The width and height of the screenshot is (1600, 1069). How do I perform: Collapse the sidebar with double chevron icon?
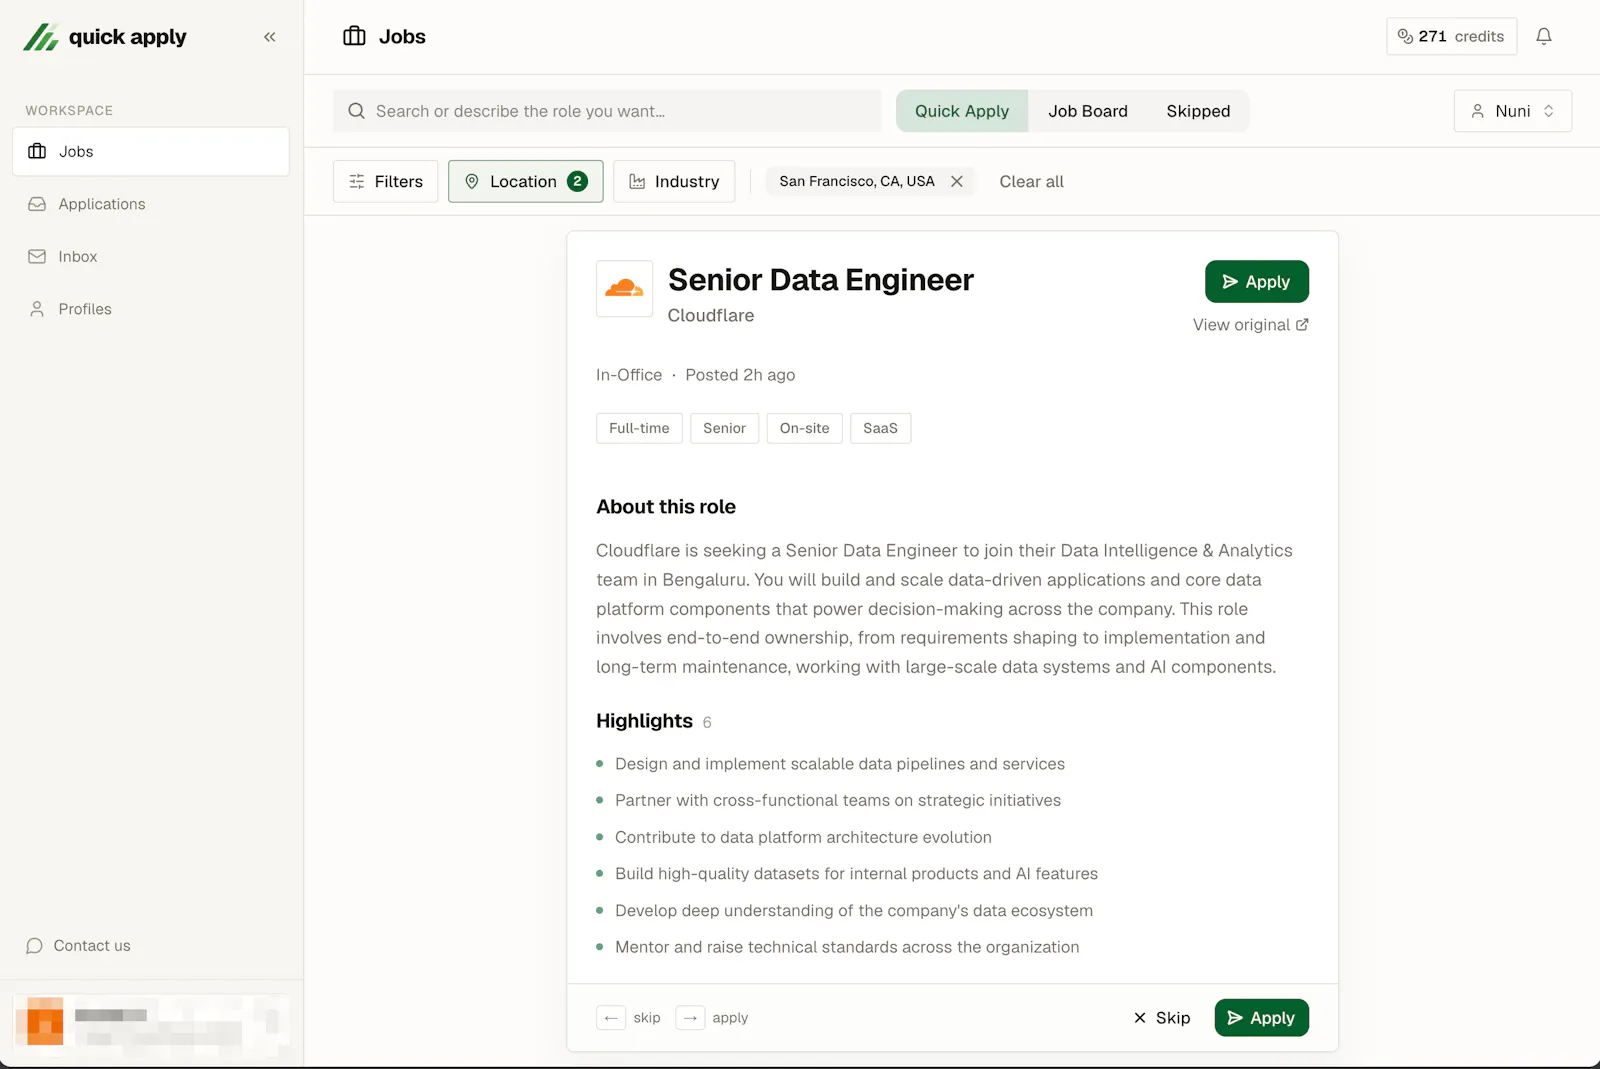(269, 37)
